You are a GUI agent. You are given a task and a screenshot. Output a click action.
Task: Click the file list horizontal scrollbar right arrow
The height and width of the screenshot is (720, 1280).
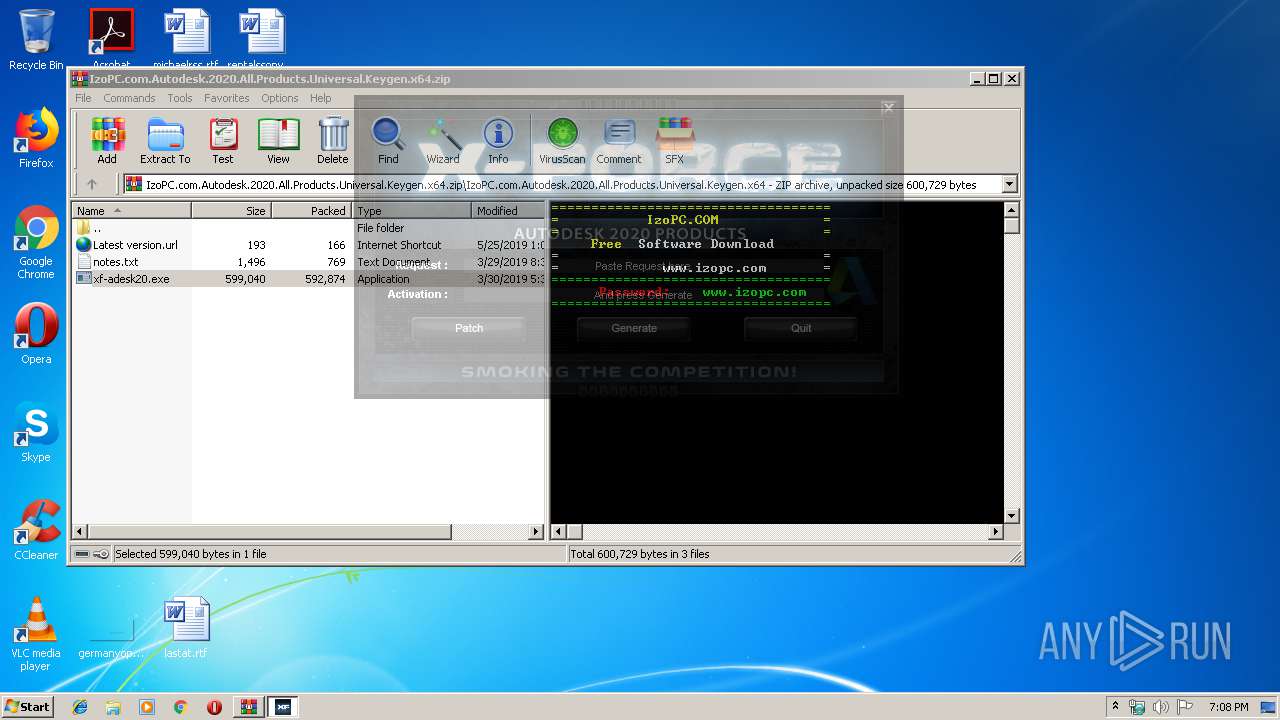tap(536, 532)
